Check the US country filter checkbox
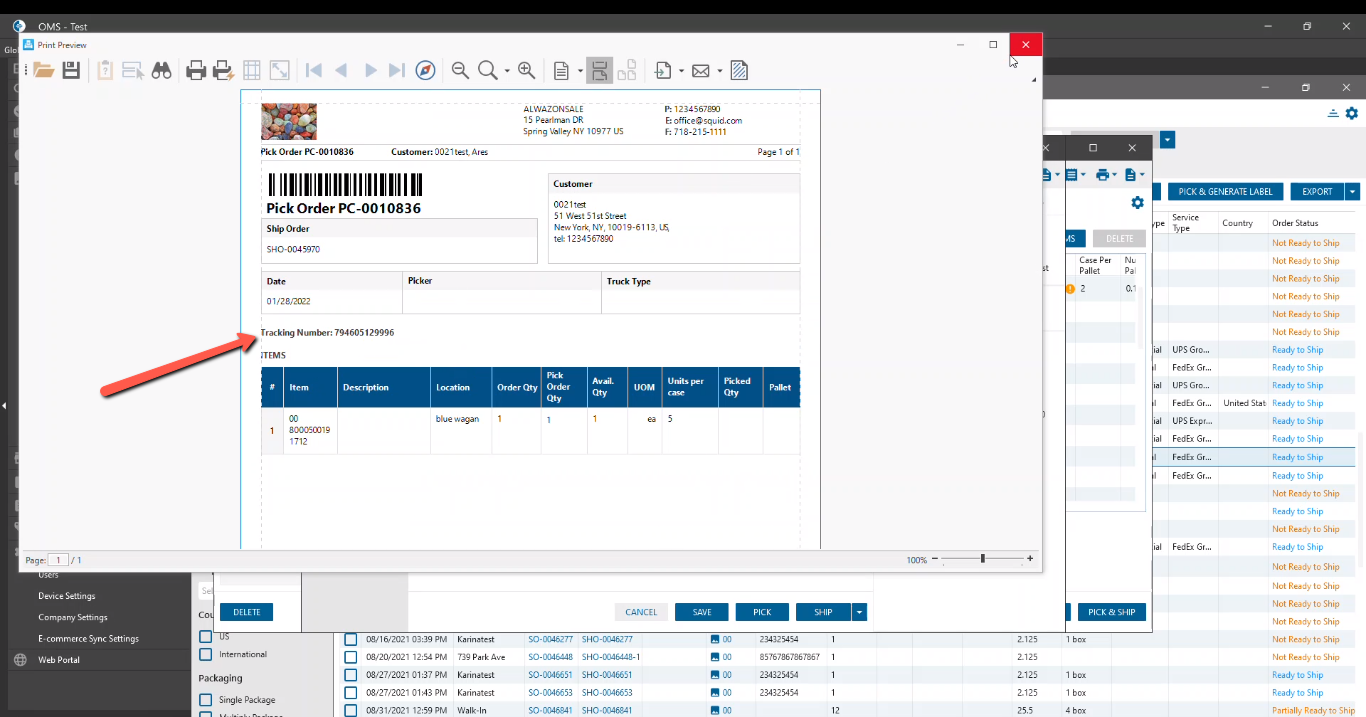The width and height of the screenshot is (1366, 717). (x=205, y=636)
